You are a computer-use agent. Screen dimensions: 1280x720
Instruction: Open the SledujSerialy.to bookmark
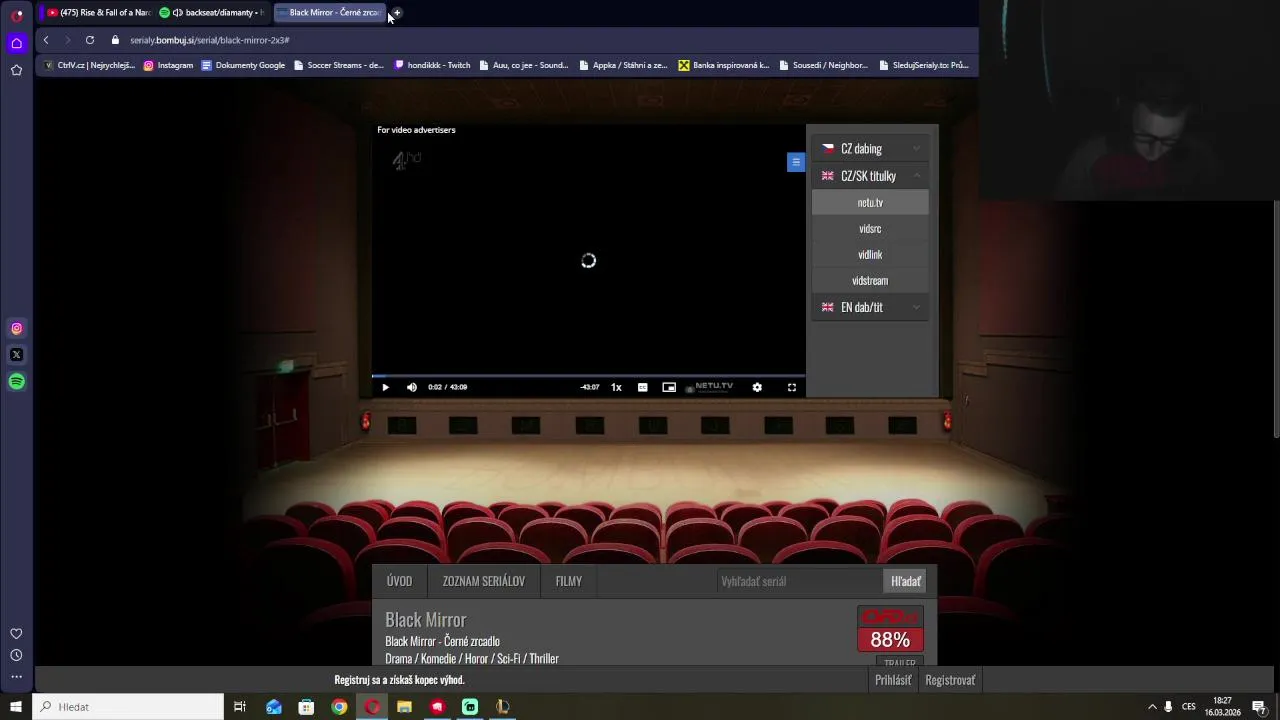tap(924, 65)
